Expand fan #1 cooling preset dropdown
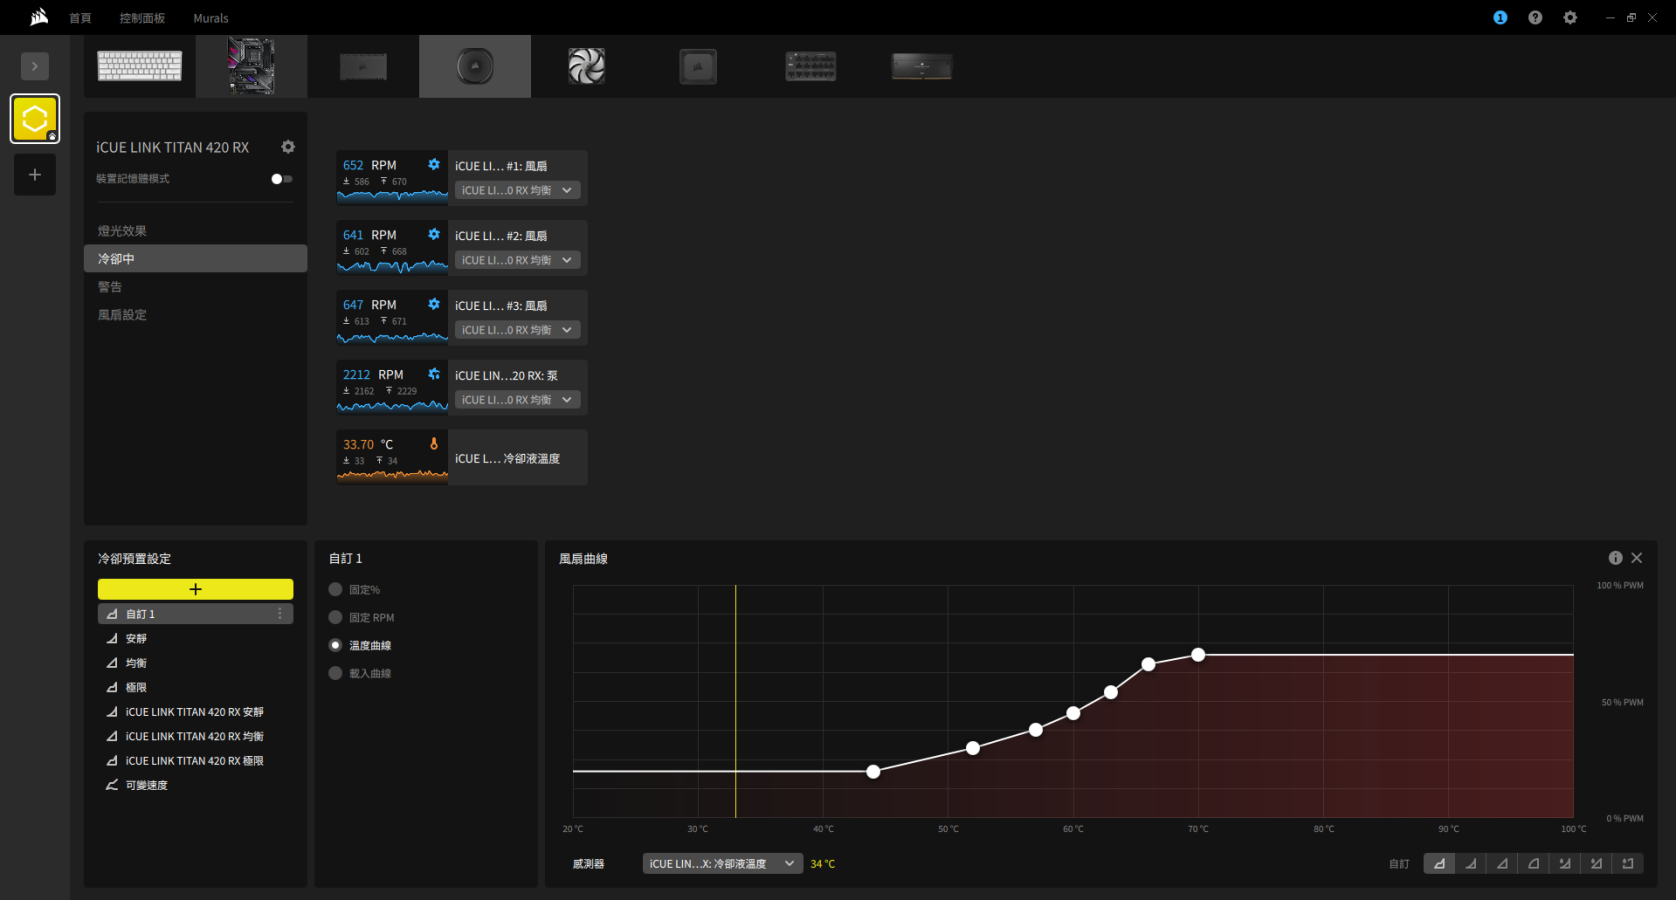 tap(517, 190)
